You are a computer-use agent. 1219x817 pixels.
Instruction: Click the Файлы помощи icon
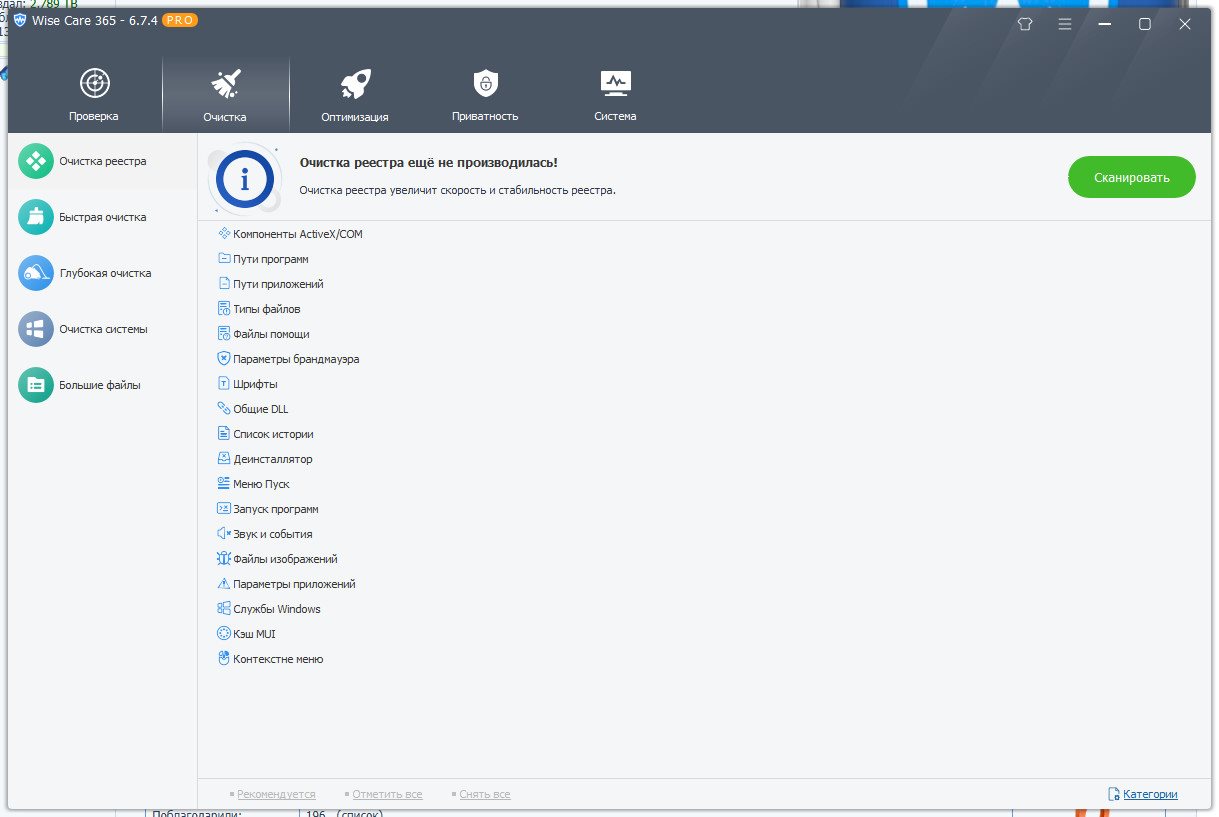[224, 333]
